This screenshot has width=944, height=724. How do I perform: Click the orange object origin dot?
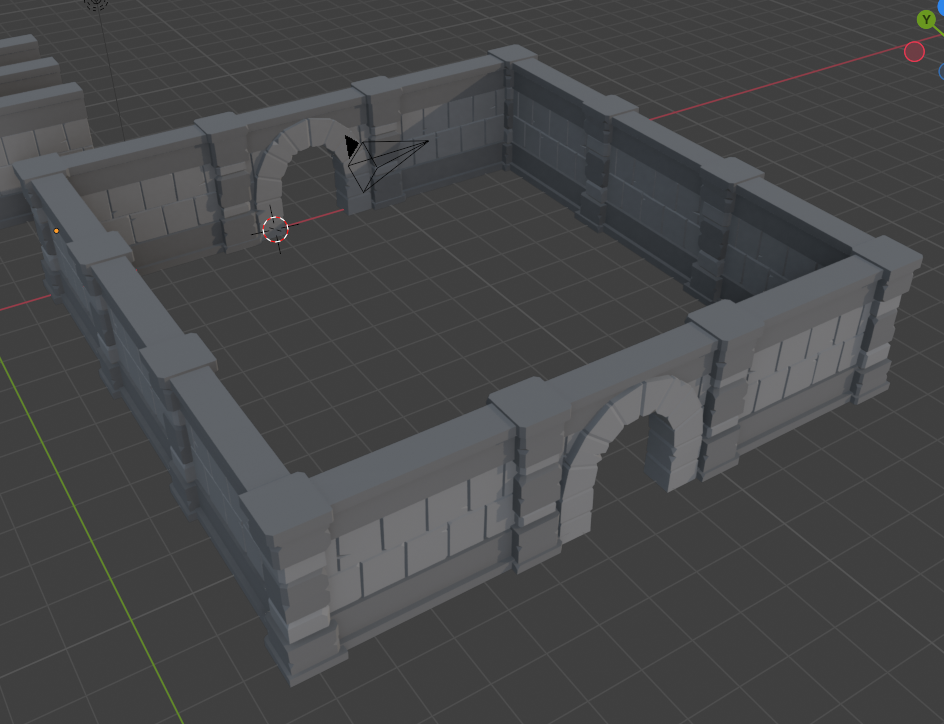pos(57,231)
